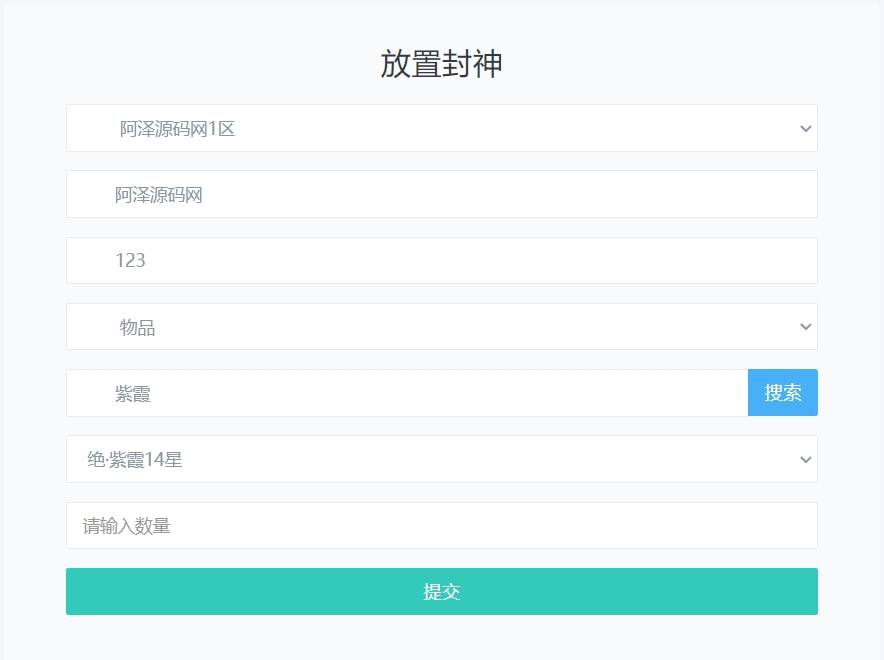Place the cursor on the 紫霞 text
The width and height of the screenshot is (884, 660).
click(x=133, y=394)
